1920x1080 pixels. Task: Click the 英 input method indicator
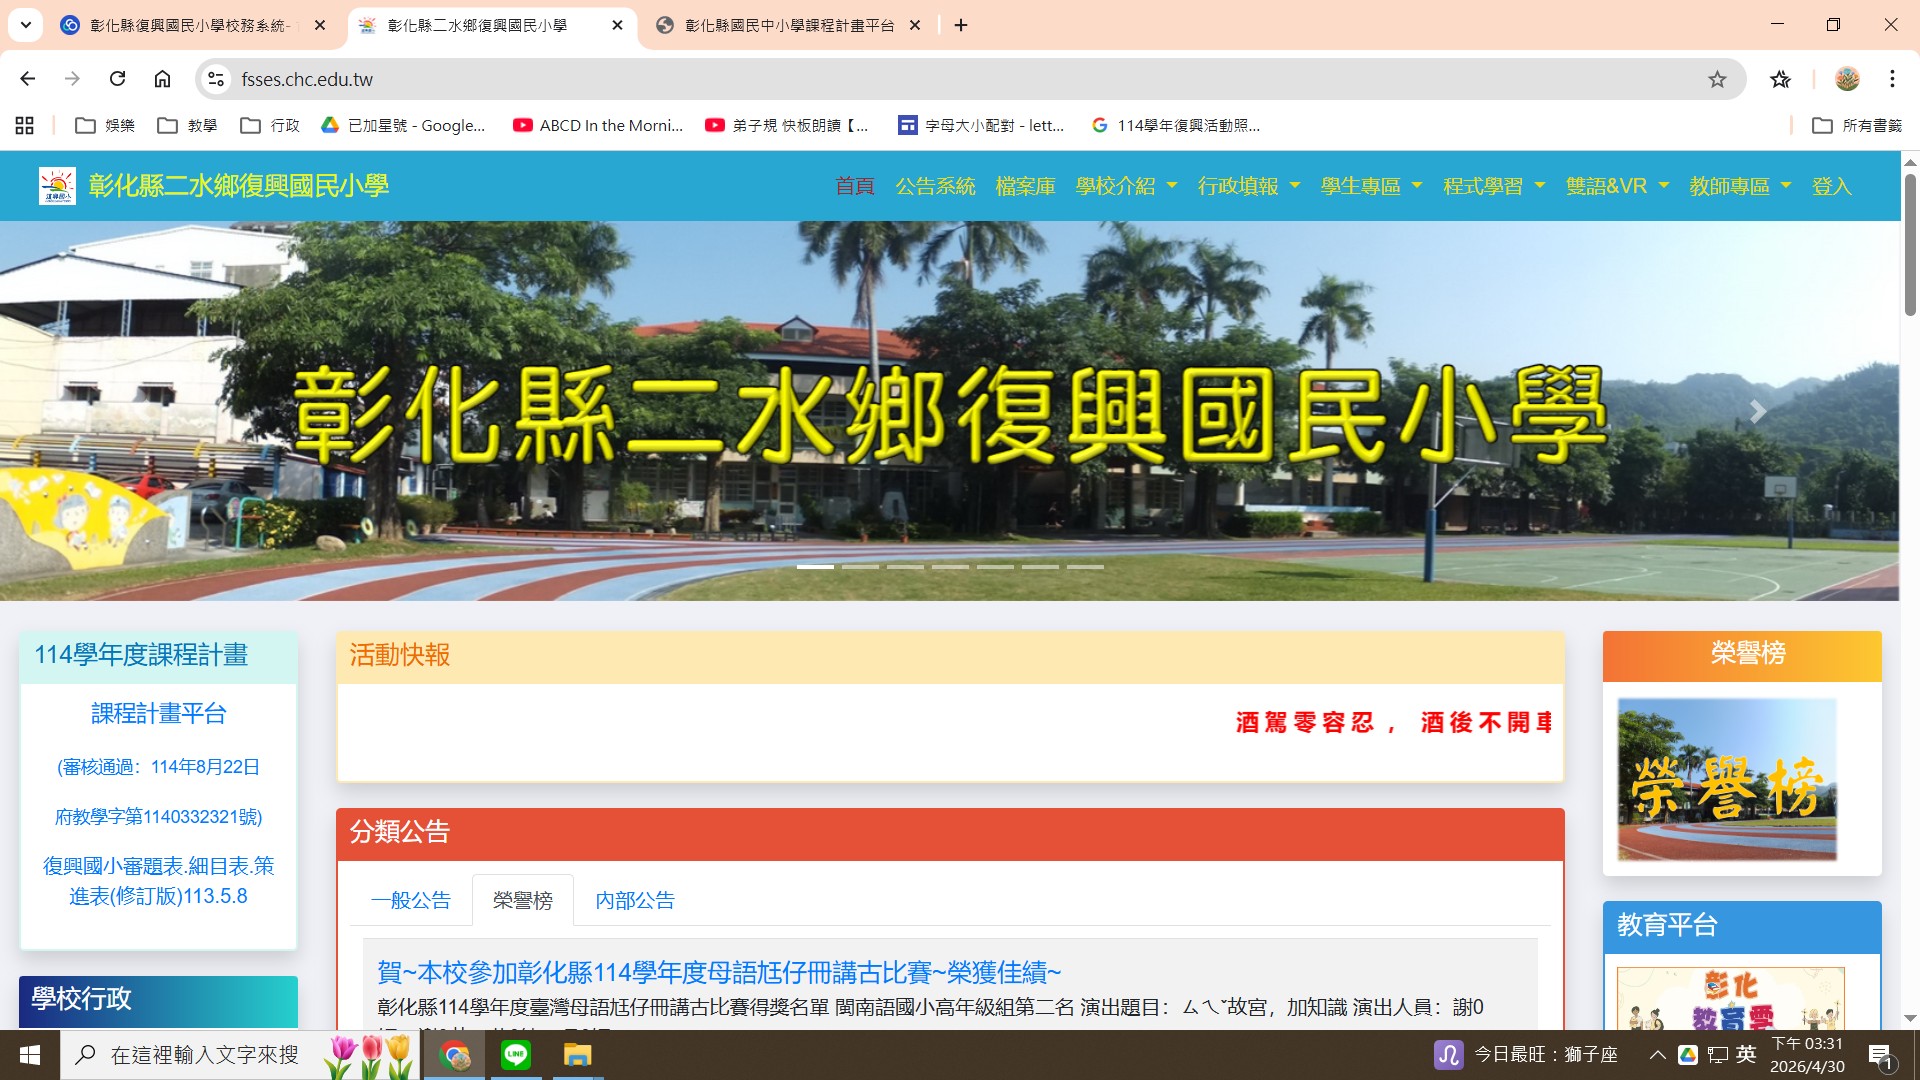point(1746,1054)
